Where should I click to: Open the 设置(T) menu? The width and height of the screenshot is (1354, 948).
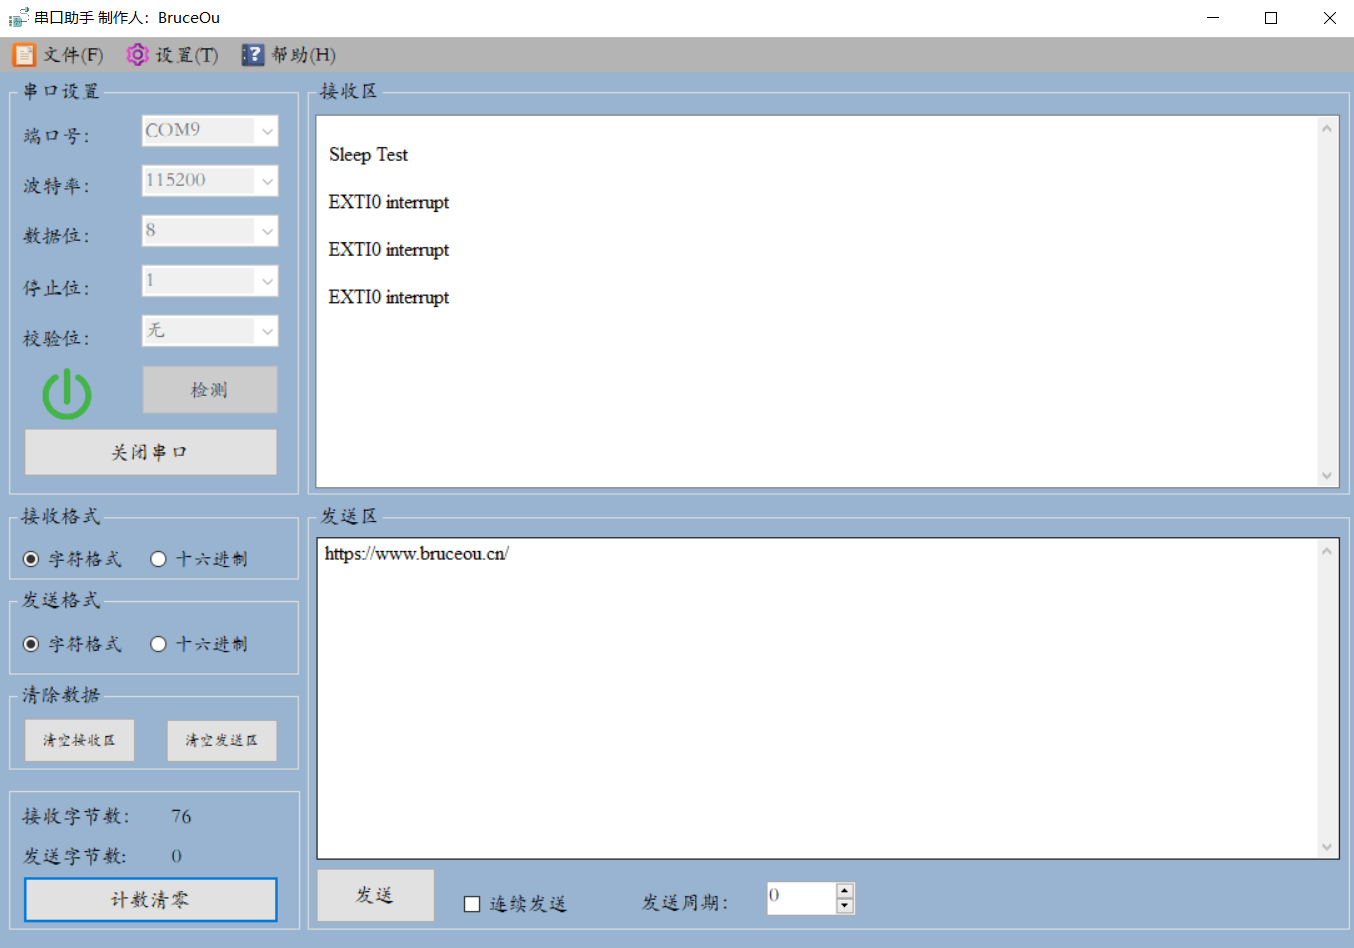[173, 55]
